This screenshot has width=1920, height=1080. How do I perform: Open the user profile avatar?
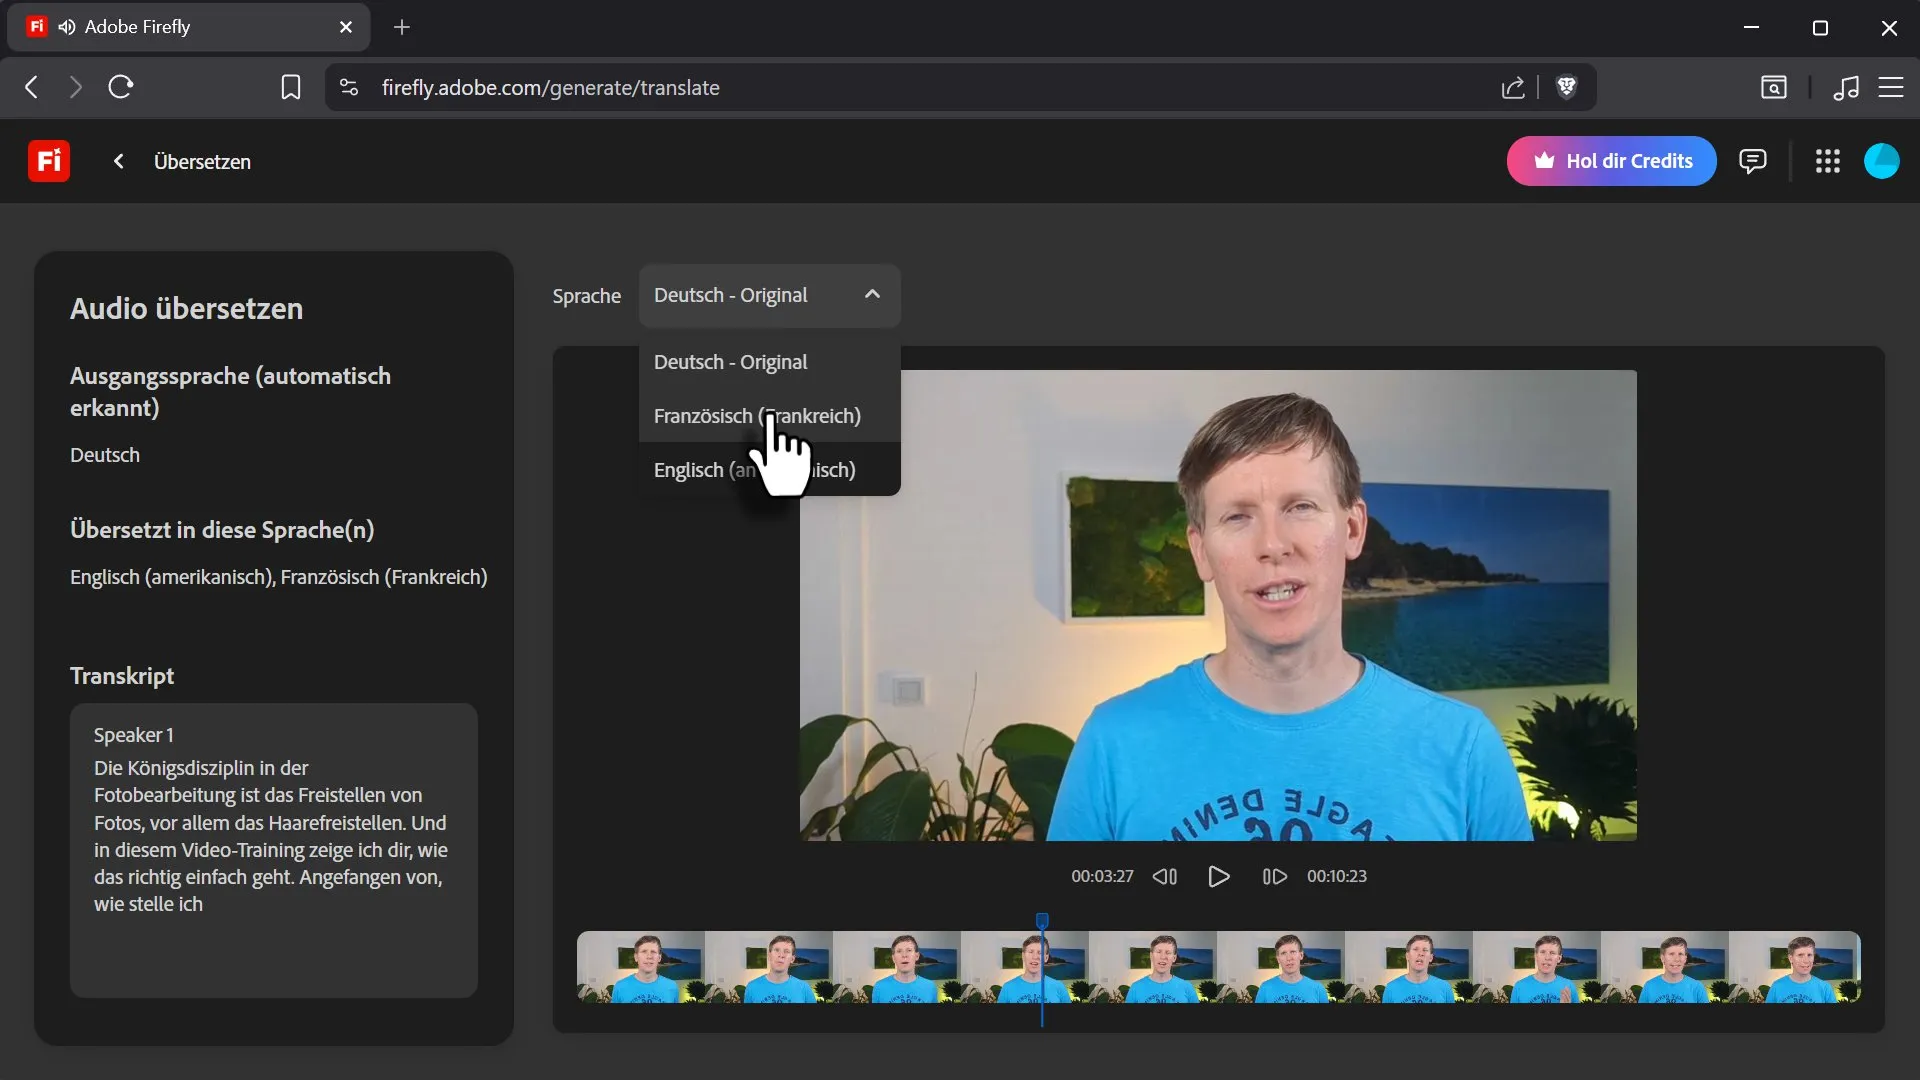click(1881, 161)
